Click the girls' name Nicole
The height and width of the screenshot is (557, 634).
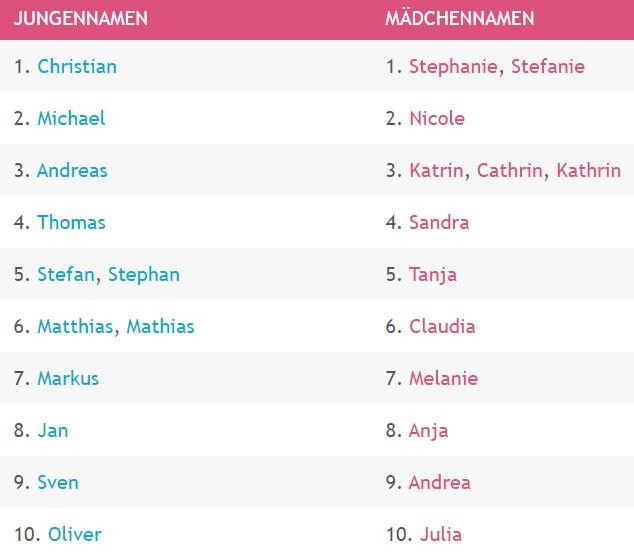tap(437, 119)
